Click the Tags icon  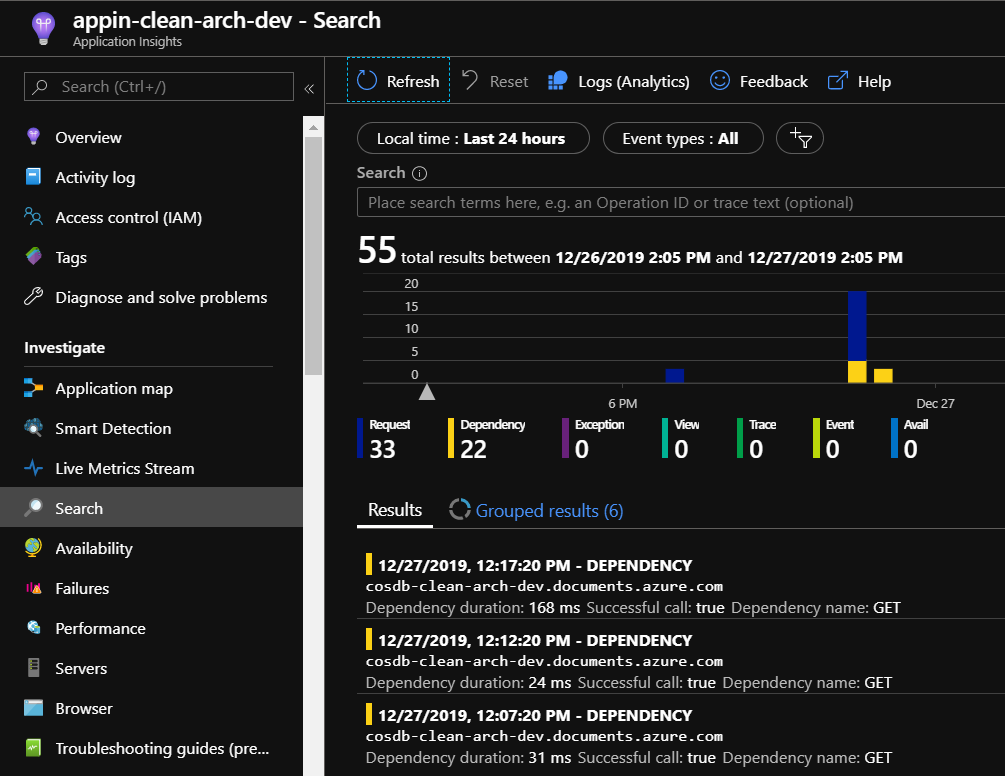point(33,256)
